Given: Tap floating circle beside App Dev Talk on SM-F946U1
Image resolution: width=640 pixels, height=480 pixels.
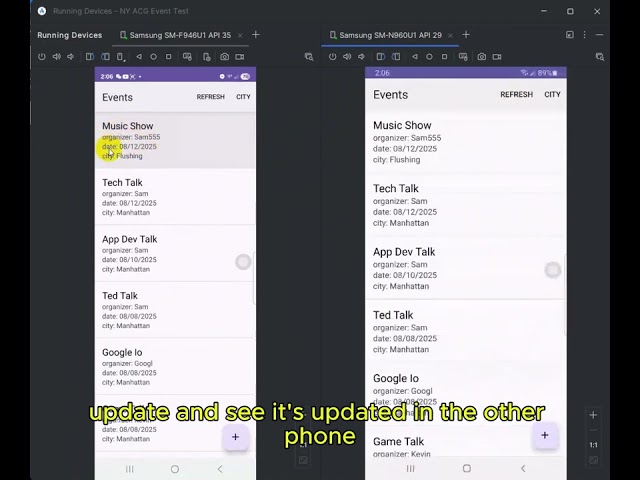Looking at the screenshot, I should pos(243,262).
